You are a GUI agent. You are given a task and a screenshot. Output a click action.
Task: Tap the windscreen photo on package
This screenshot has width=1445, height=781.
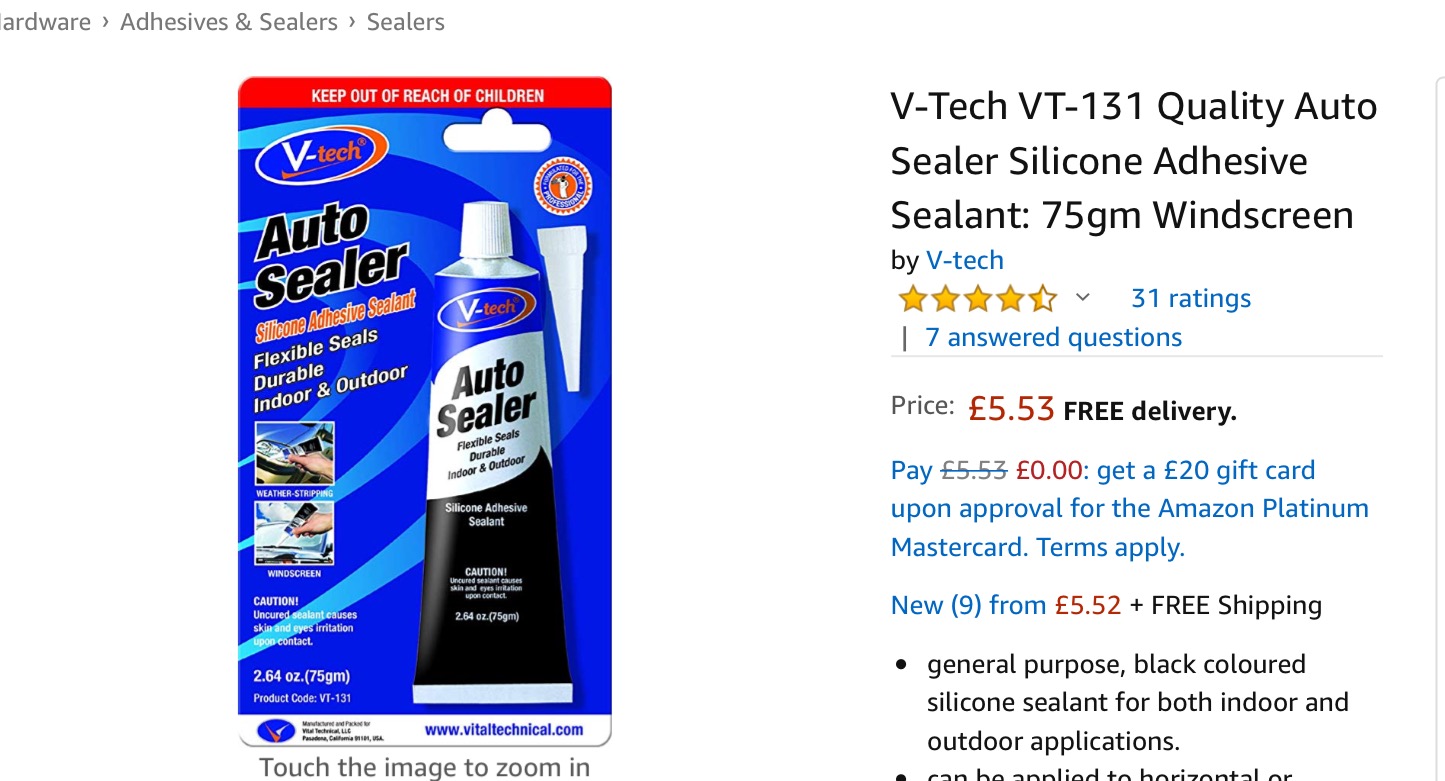coord(295,533)
